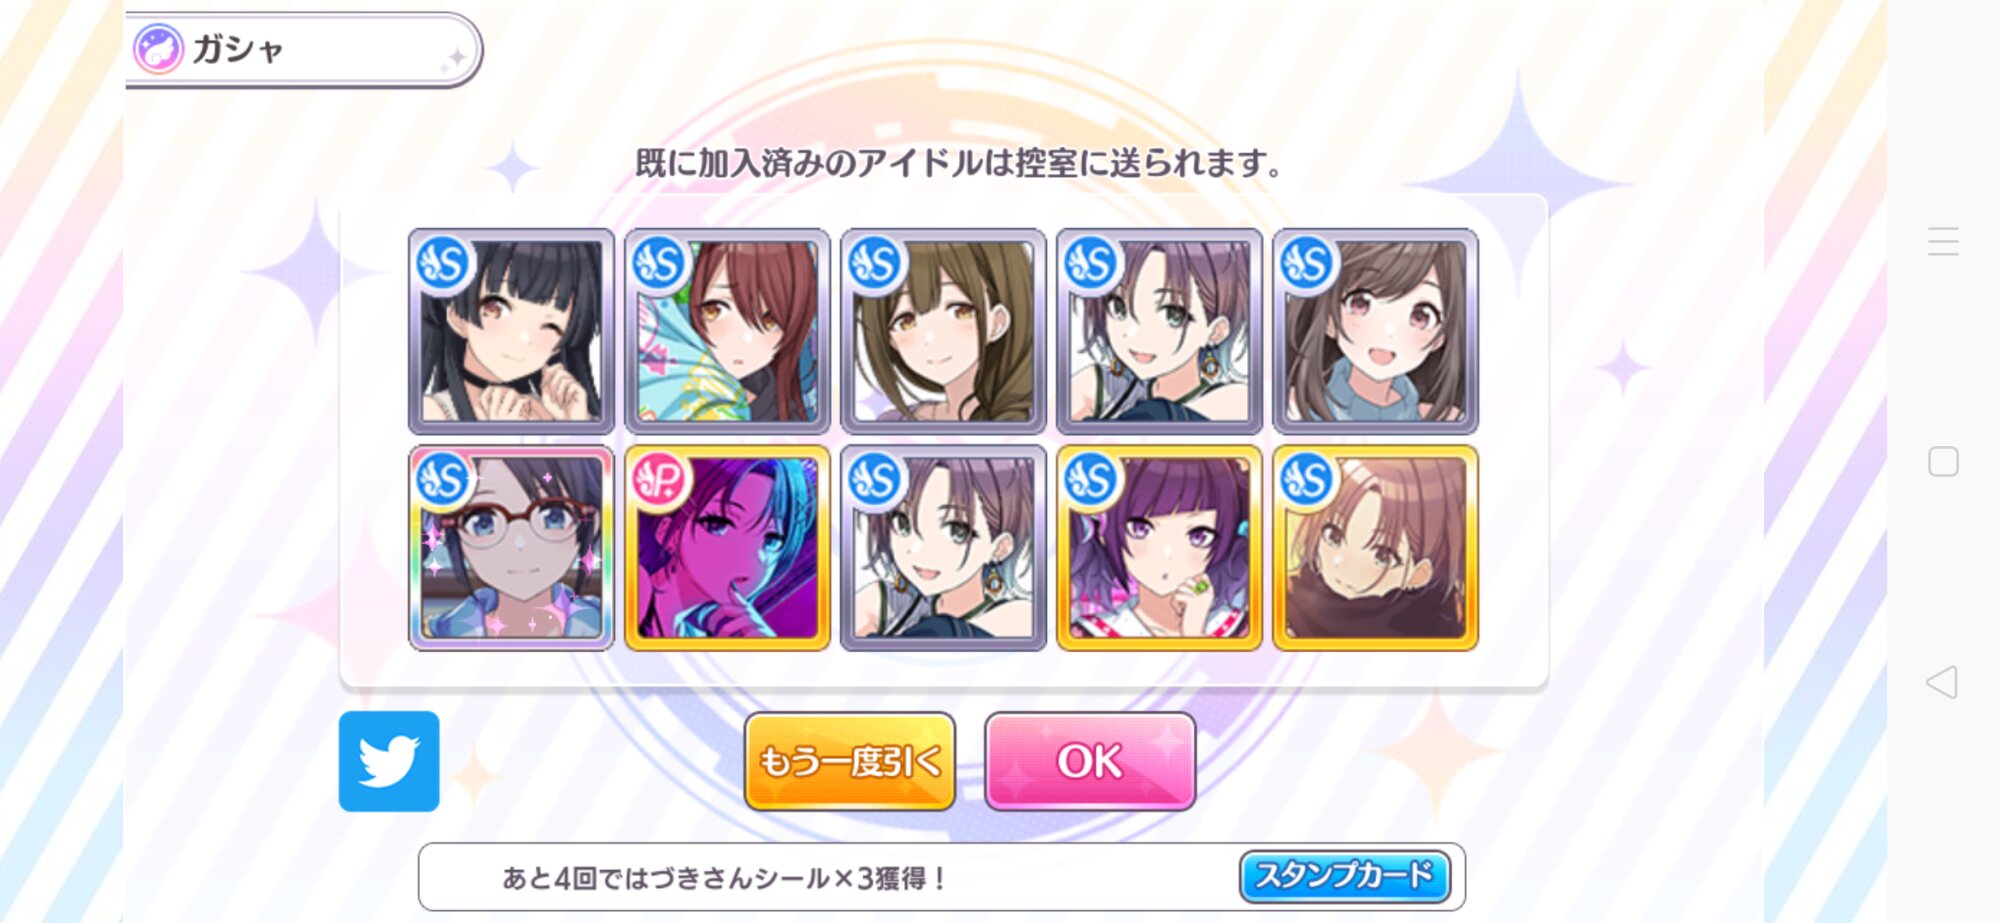2000x923 pixels.
Task: Share the gacha result via the Twitter button
Action: (x=389, y=761)
